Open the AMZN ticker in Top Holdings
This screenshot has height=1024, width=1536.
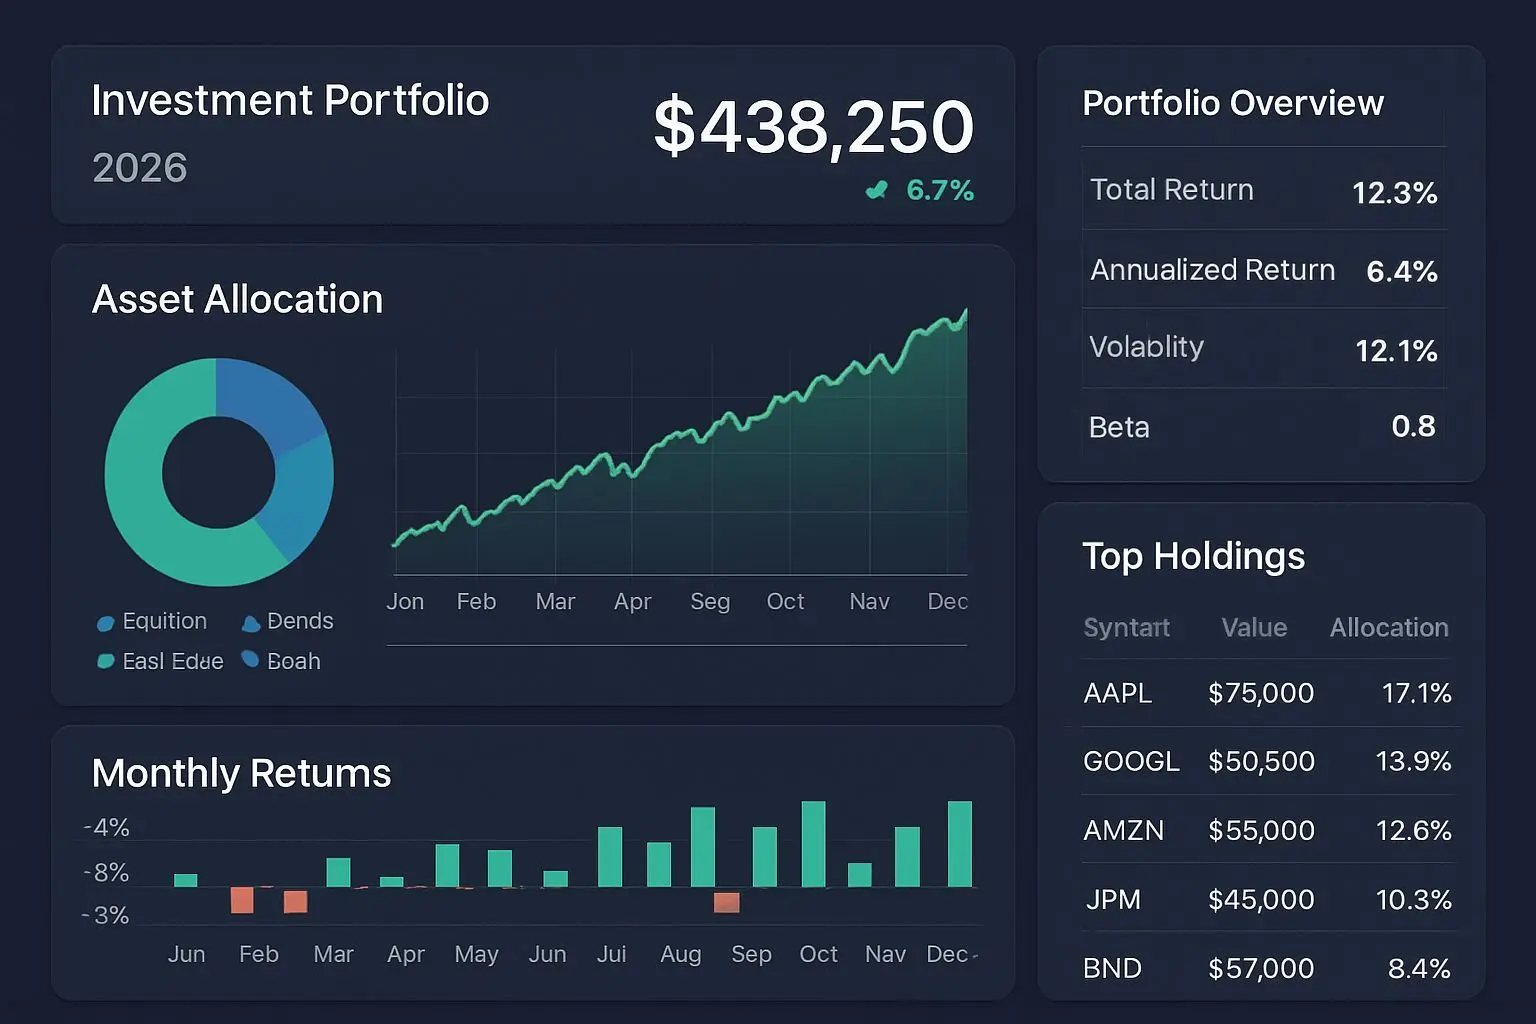1123,830
